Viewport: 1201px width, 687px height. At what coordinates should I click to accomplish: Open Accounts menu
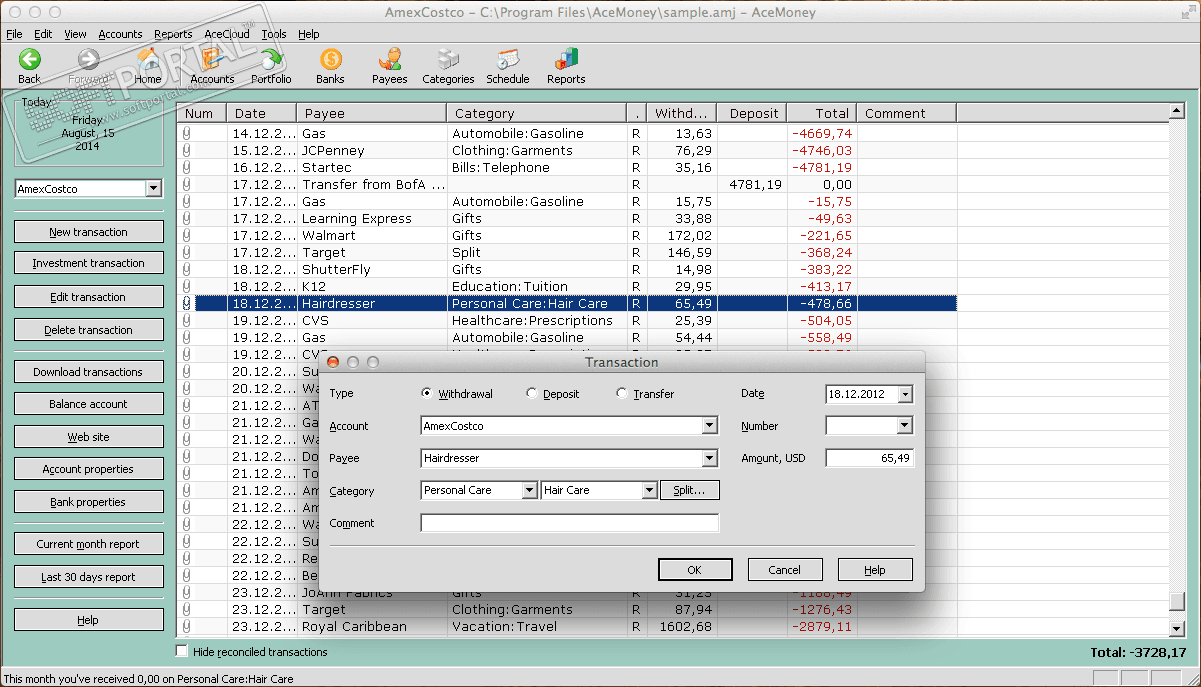tap(120, 34)
